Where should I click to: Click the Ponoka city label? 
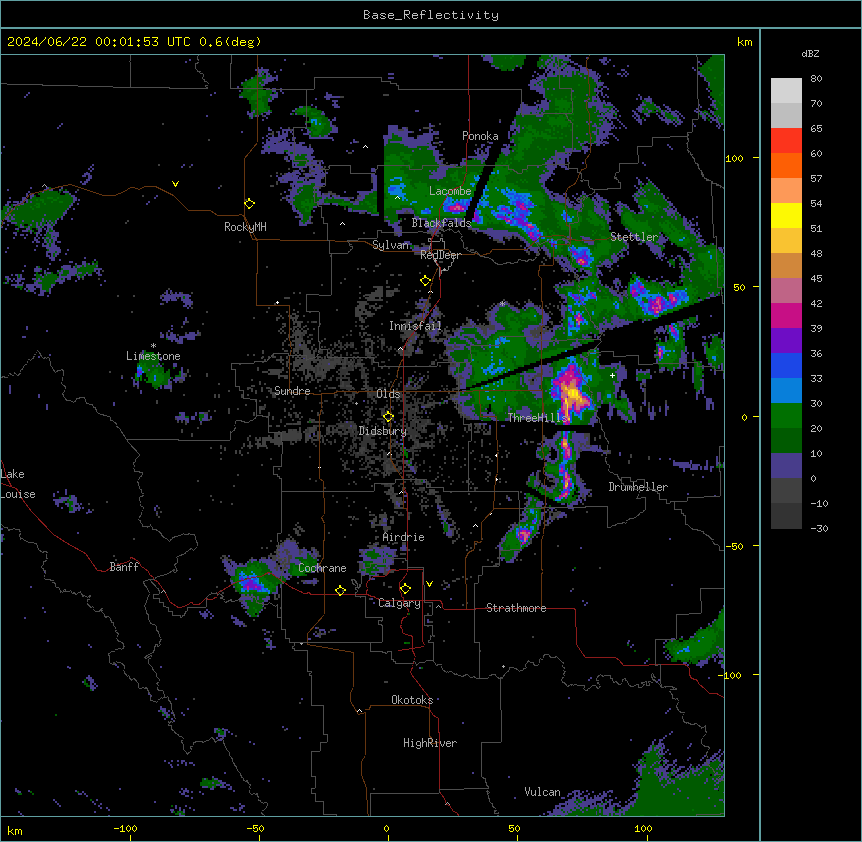click(x=480, y=136)
